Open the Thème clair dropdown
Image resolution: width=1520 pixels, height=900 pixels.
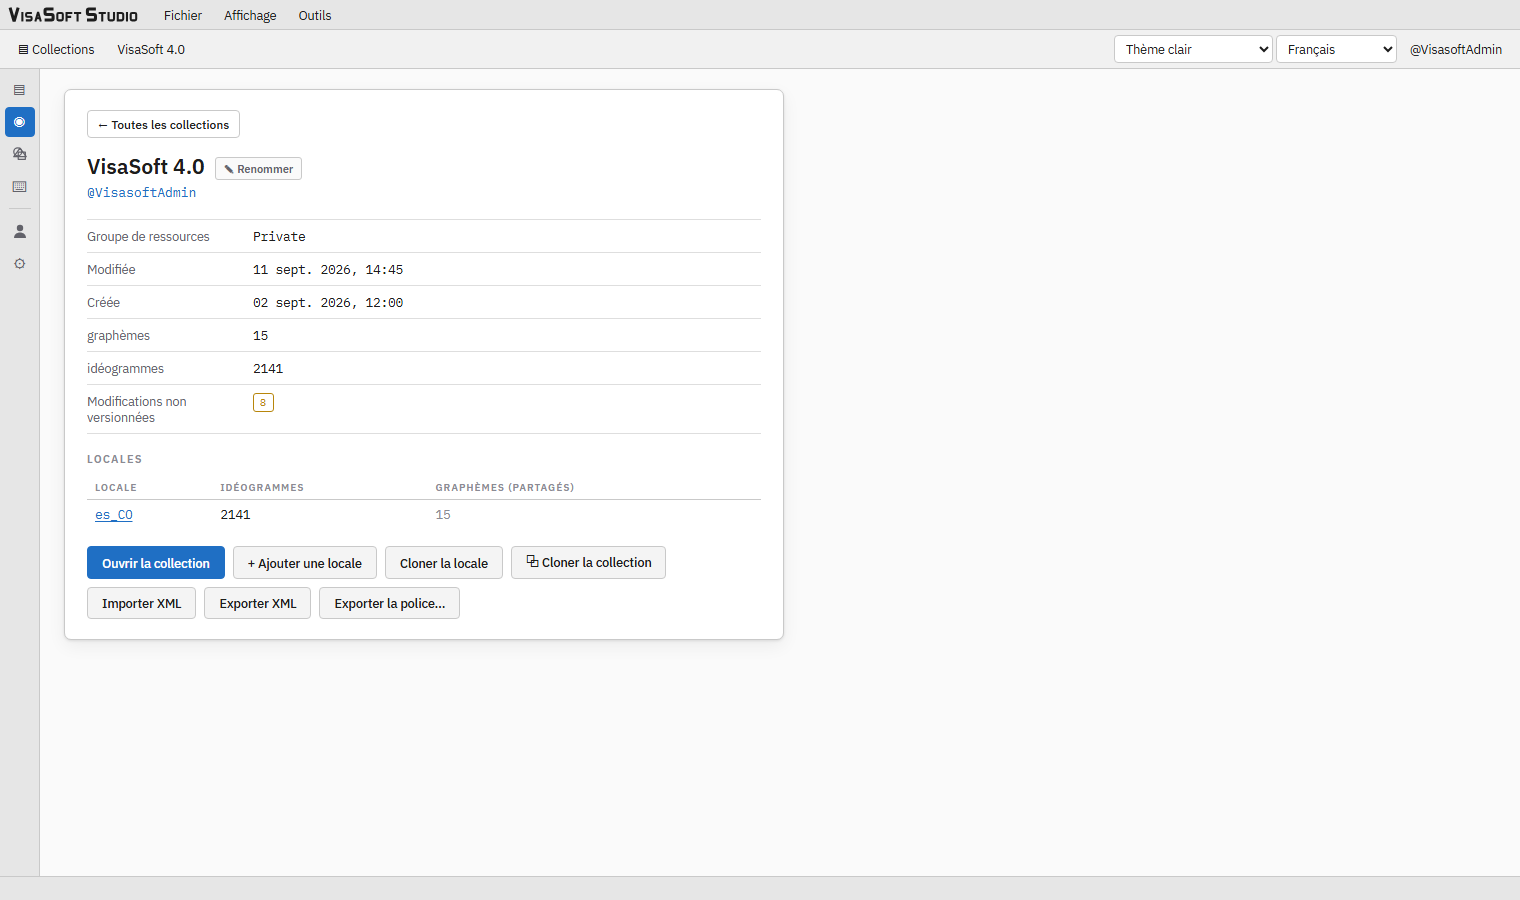tap(1193, 49)
